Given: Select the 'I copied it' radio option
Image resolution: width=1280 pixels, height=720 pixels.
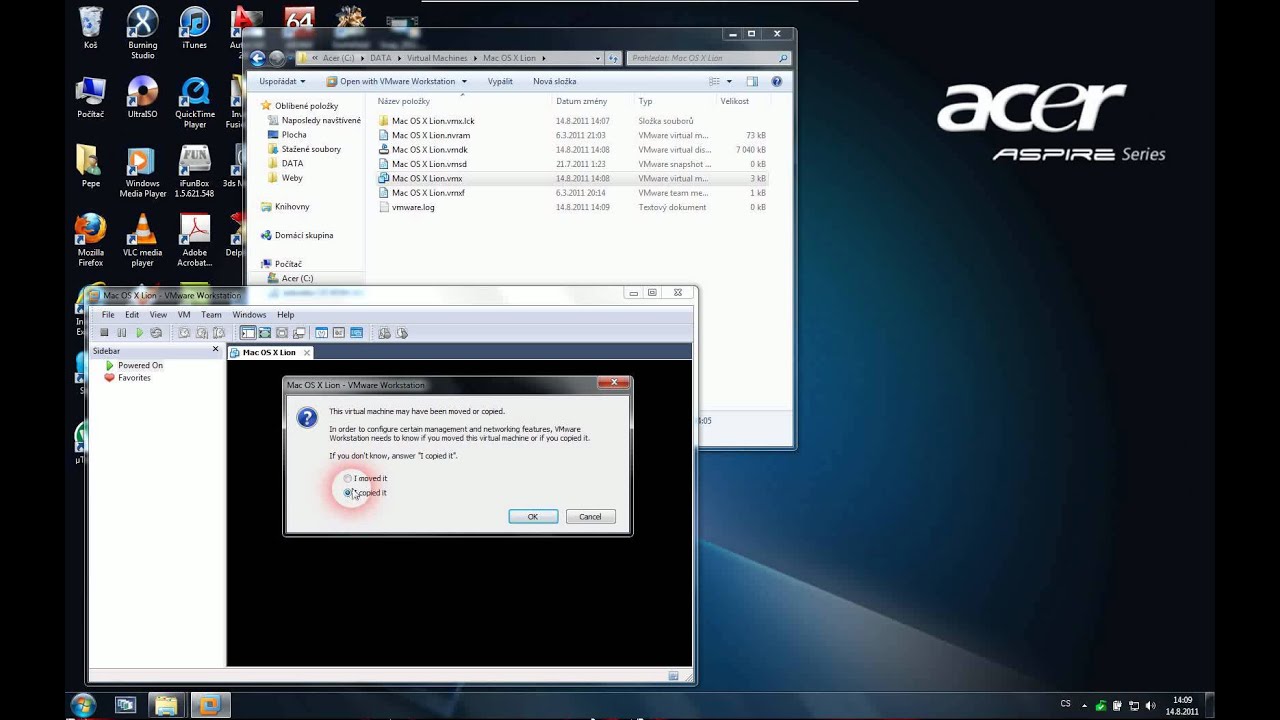Looking at the screenshot, I should (x=366, y=492).
